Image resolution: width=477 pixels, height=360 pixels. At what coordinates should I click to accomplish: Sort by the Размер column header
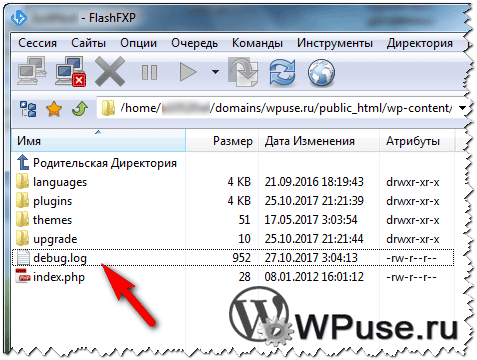pyautogui.click(x=222, y=141)
